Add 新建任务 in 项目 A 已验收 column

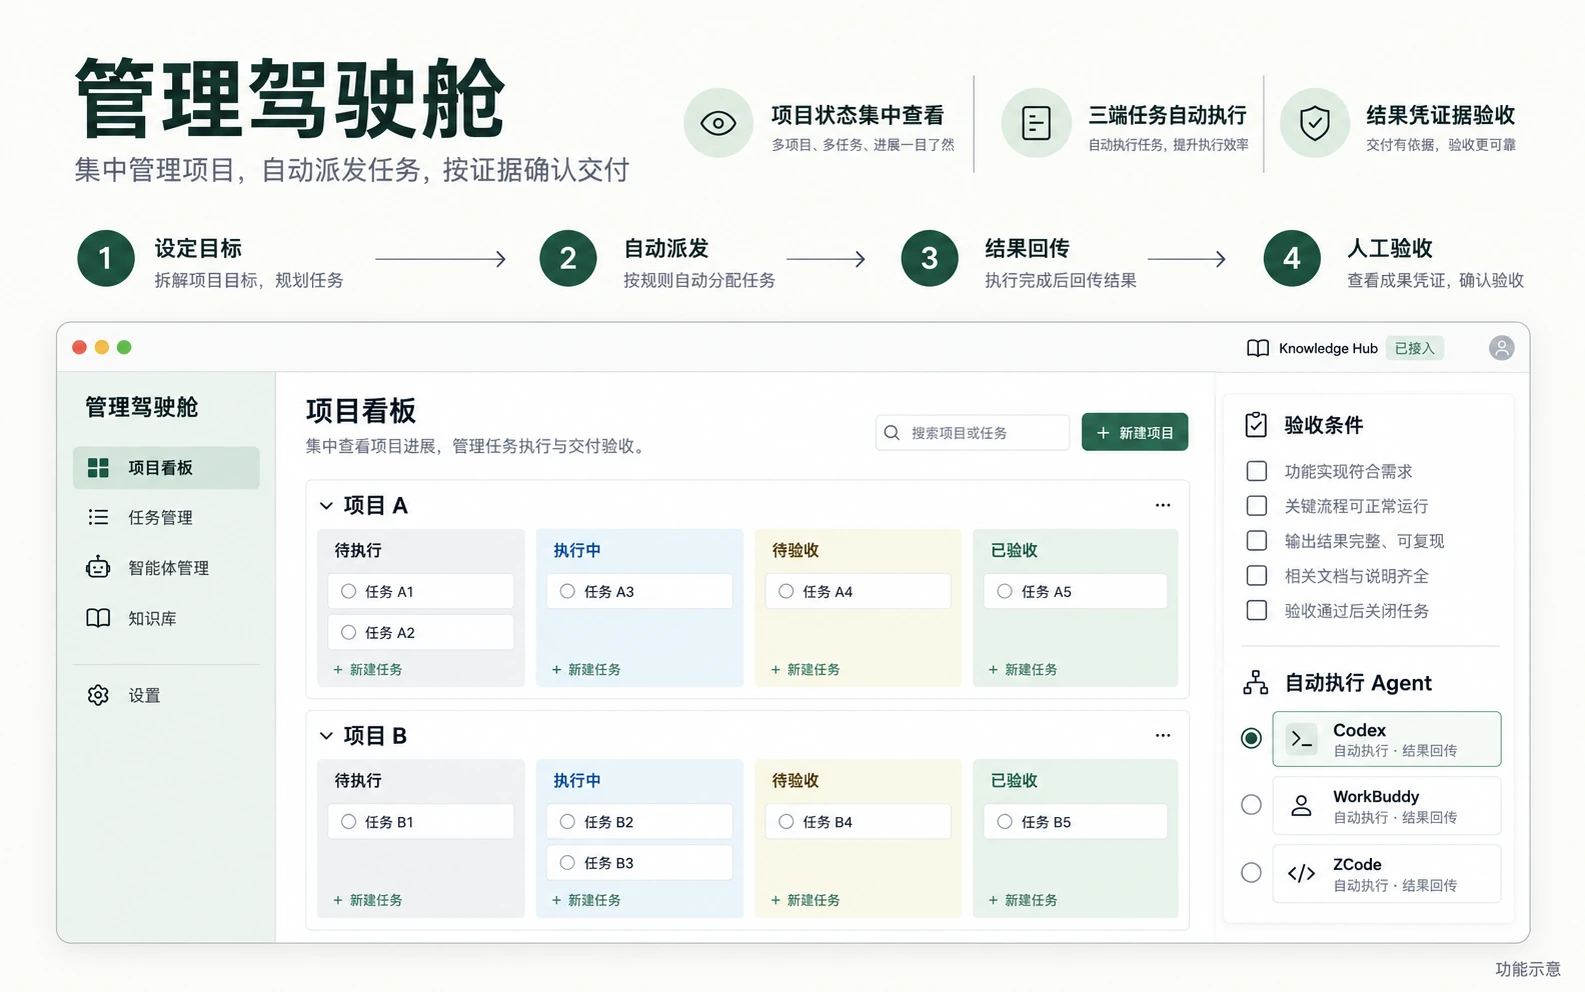[1023, 670]
